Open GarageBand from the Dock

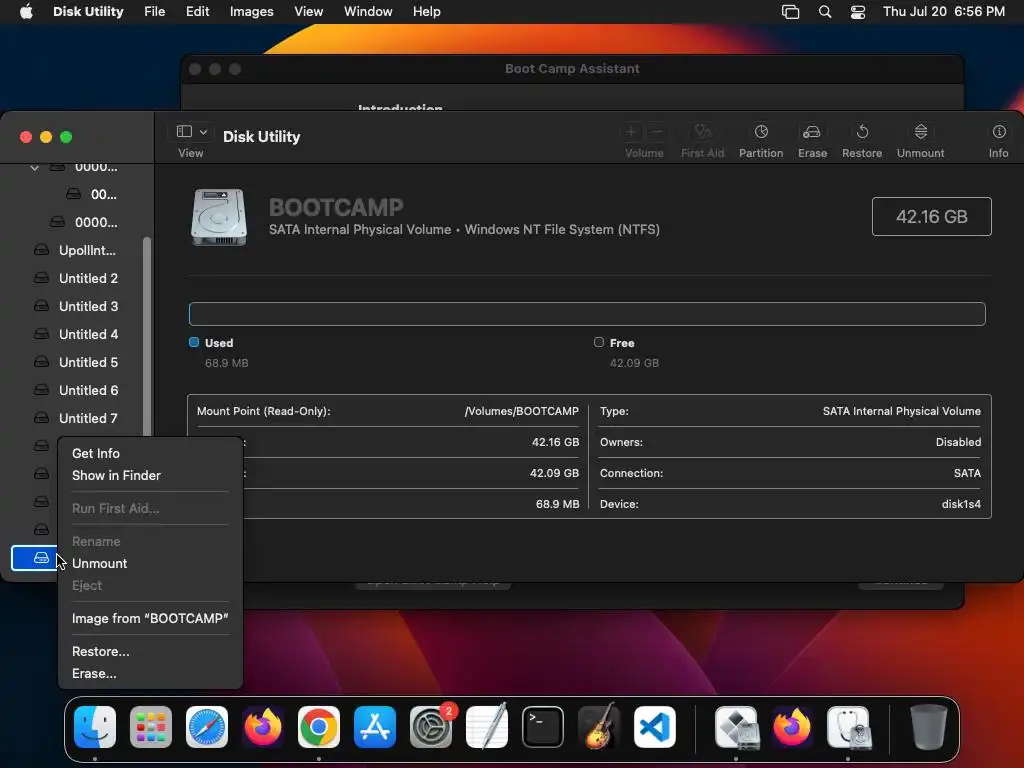(599, 726)
